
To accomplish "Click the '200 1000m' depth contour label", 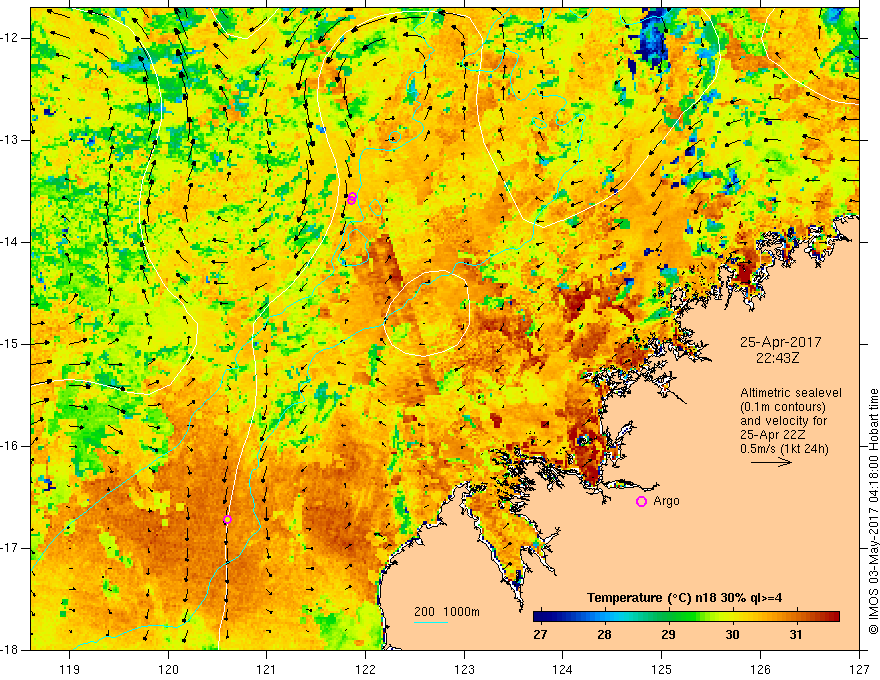I will coord(447,612).
